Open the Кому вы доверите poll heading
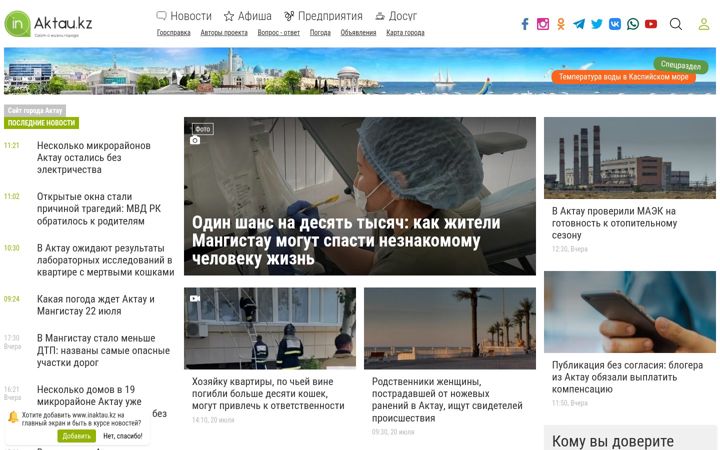The width and height of the screenshot is (720, 450). point(613,441)
